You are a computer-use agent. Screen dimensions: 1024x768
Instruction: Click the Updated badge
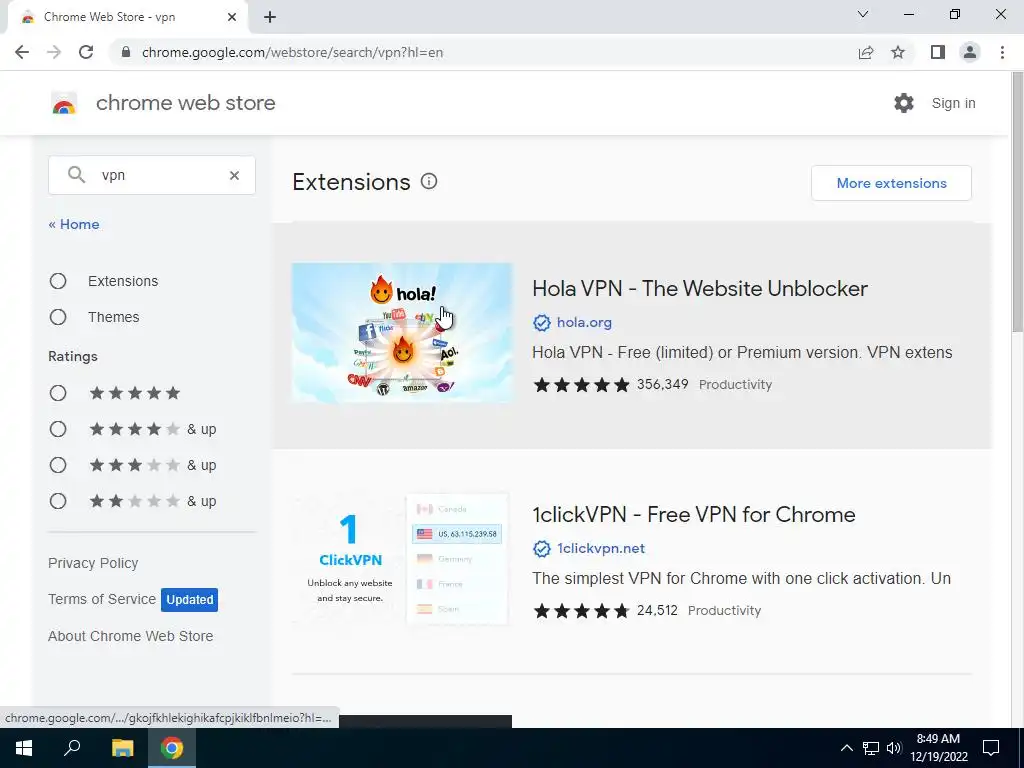[x=189, y=600]
